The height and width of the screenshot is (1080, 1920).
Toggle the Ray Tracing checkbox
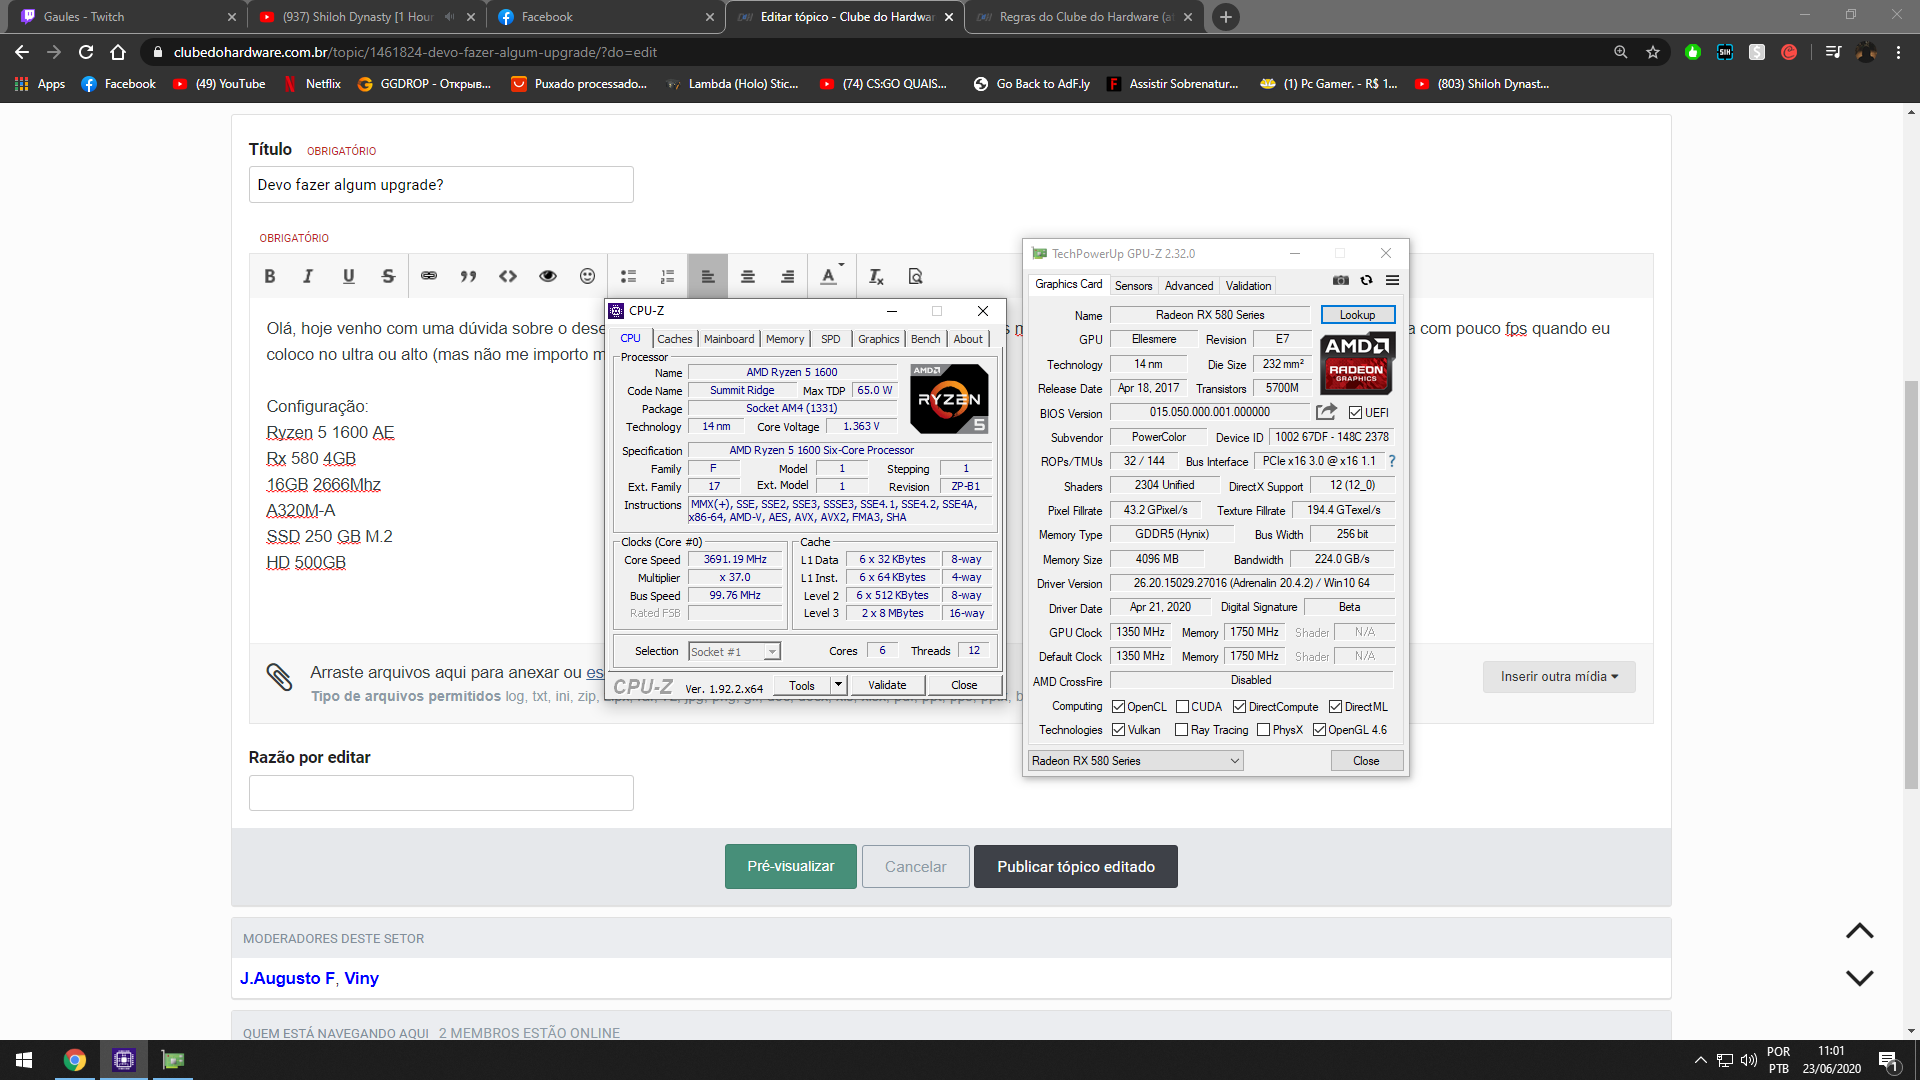[x=1181, y=730]
